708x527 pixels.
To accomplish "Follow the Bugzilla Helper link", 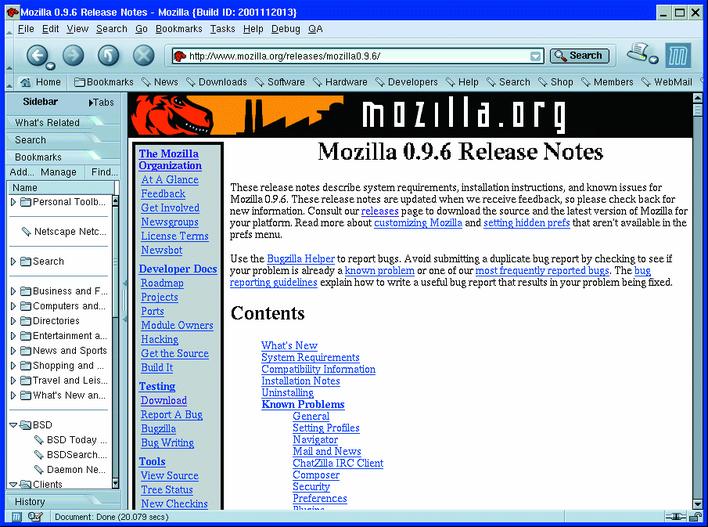I will pos(299,258).
